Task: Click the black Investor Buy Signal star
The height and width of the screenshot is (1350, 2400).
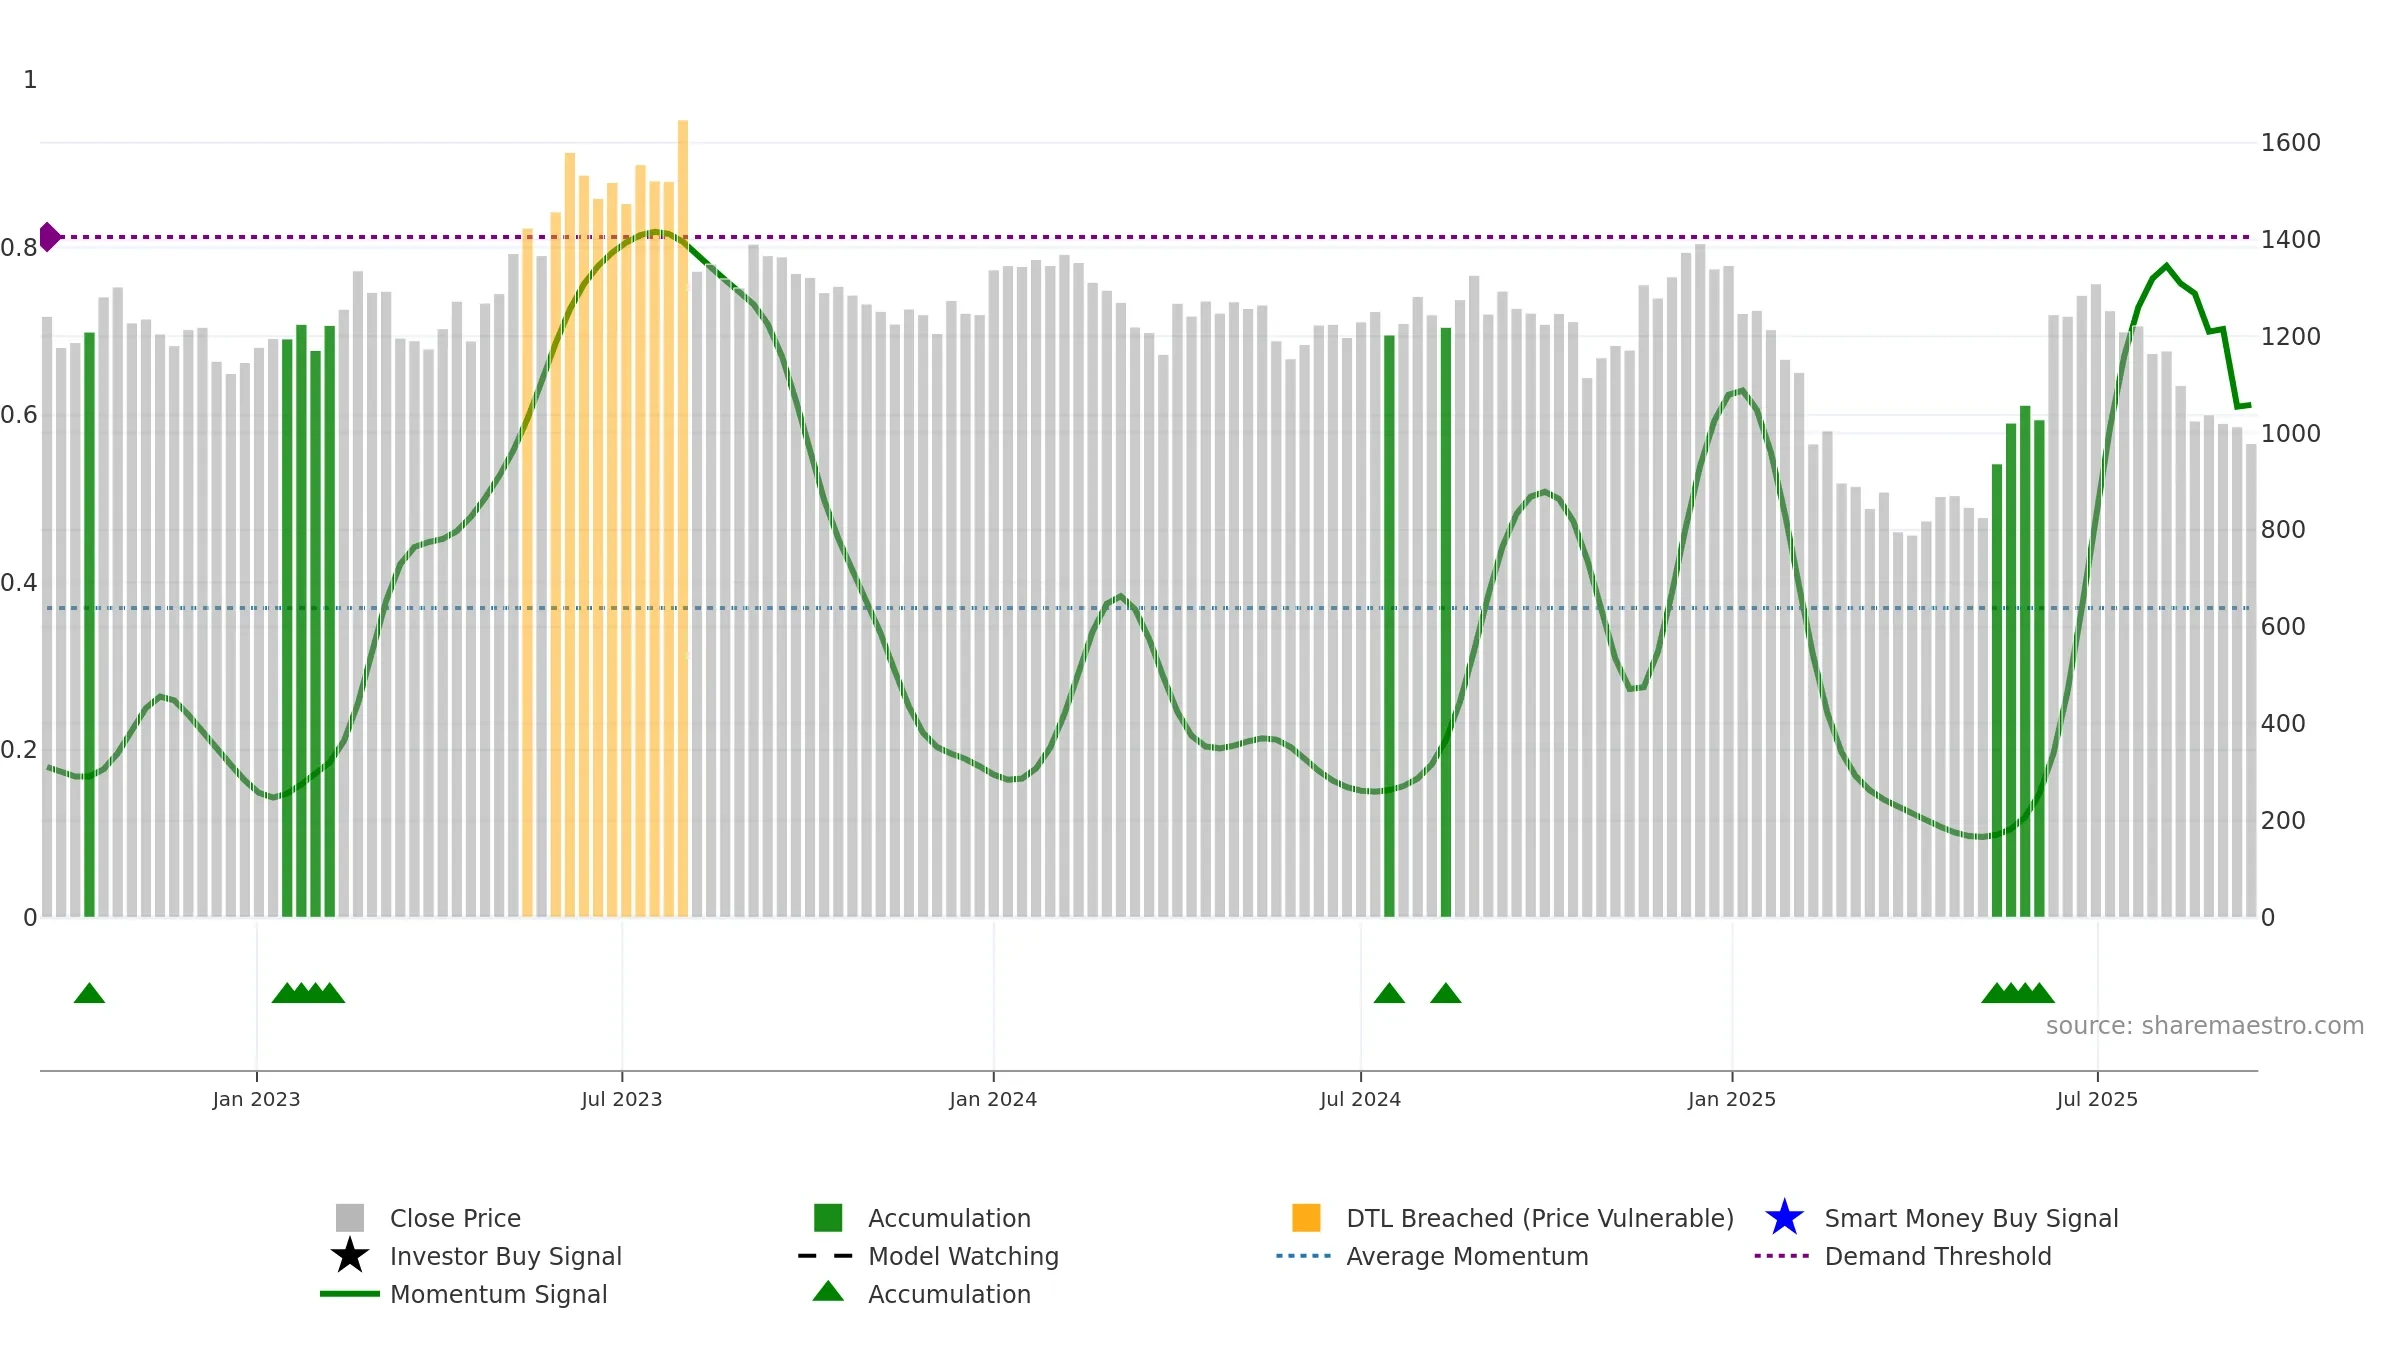Action: click(350, 1256)
